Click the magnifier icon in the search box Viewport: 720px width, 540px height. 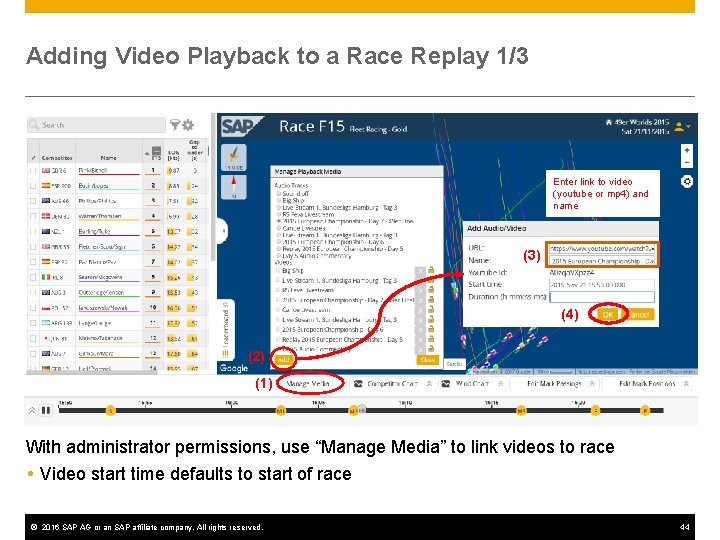34,124
